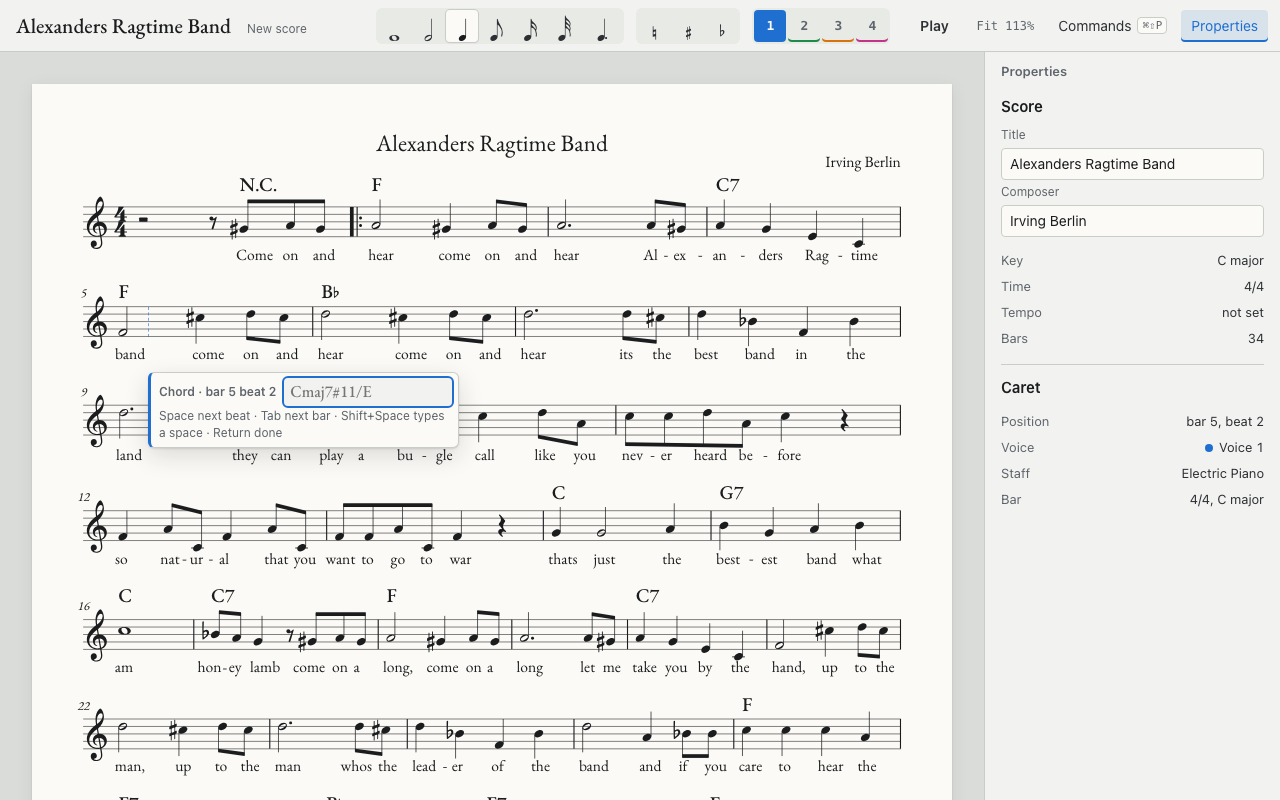Select the B♭ chord symbol in bar 6
The image size is (1280, 800).
(x=330, y=292)
